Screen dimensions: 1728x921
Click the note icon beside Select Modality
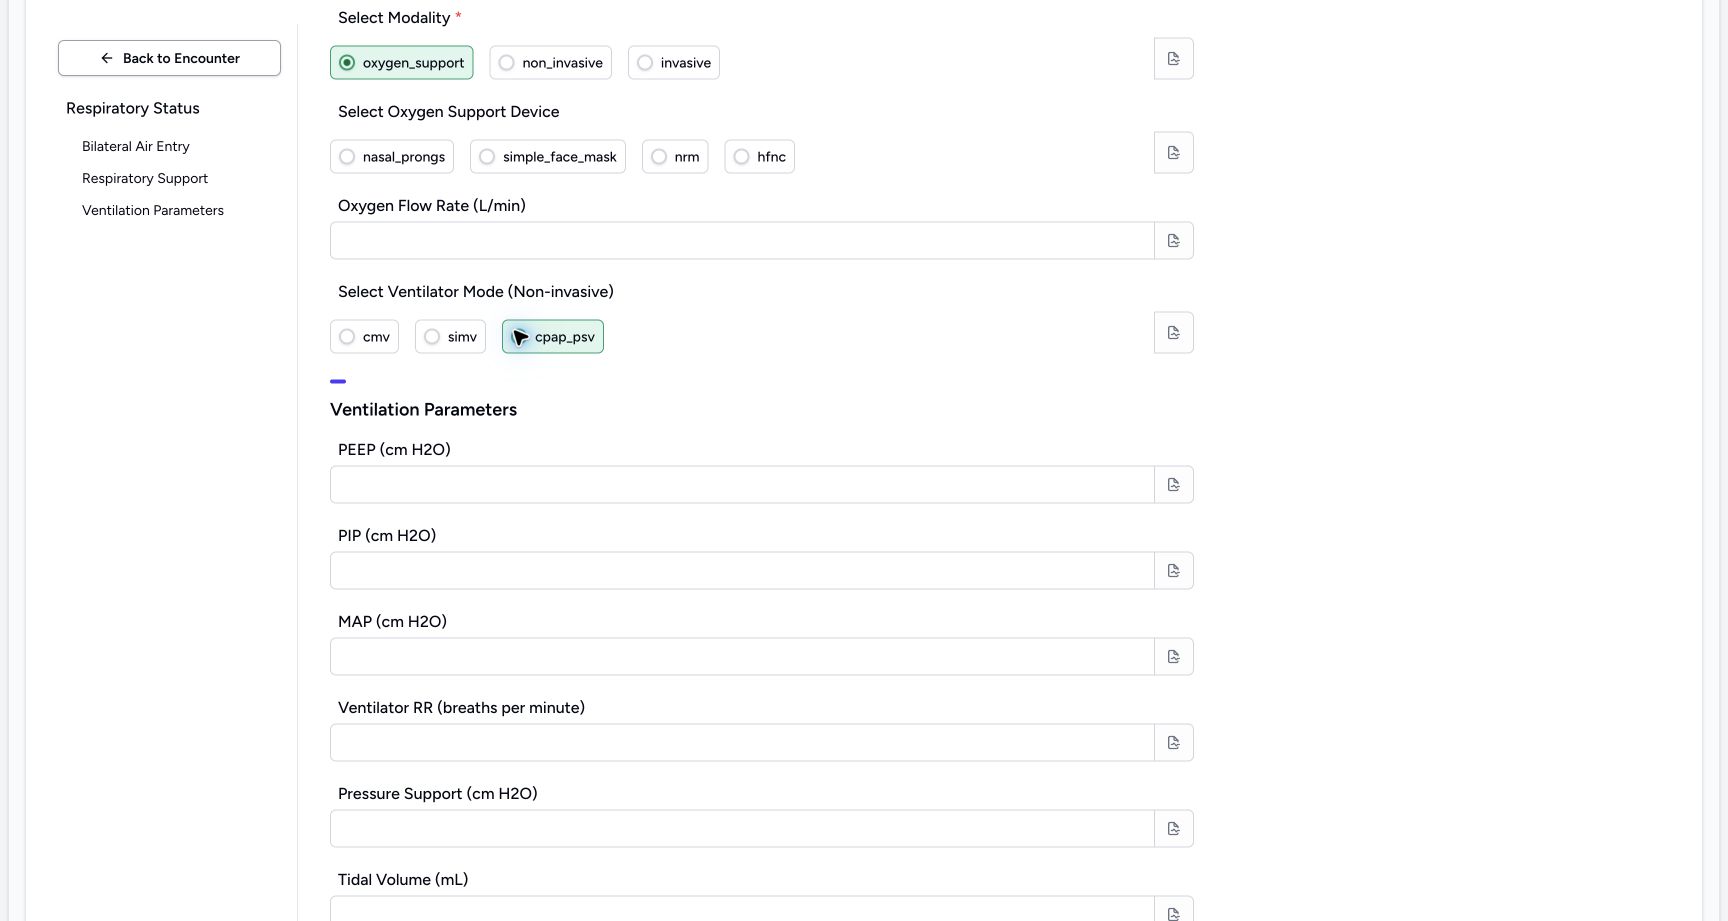[1174, 59]
